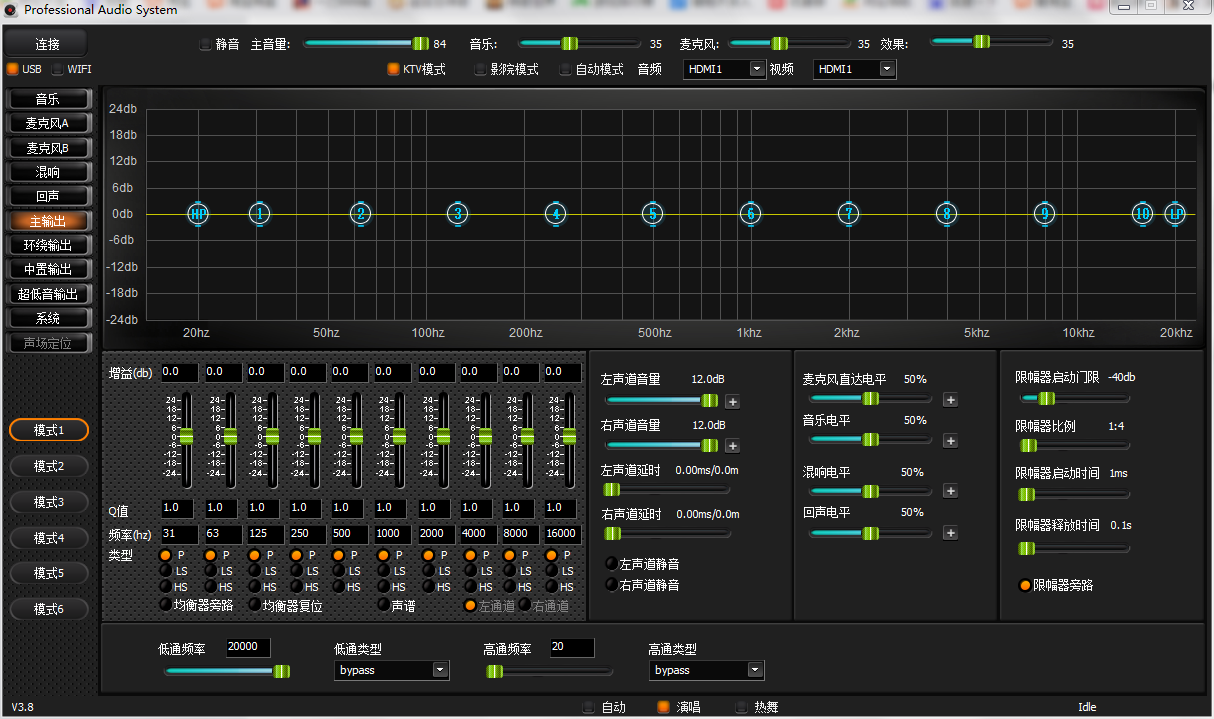Select EQ node 8 on the graph
1214x719 pixels.
pos(946,213)
